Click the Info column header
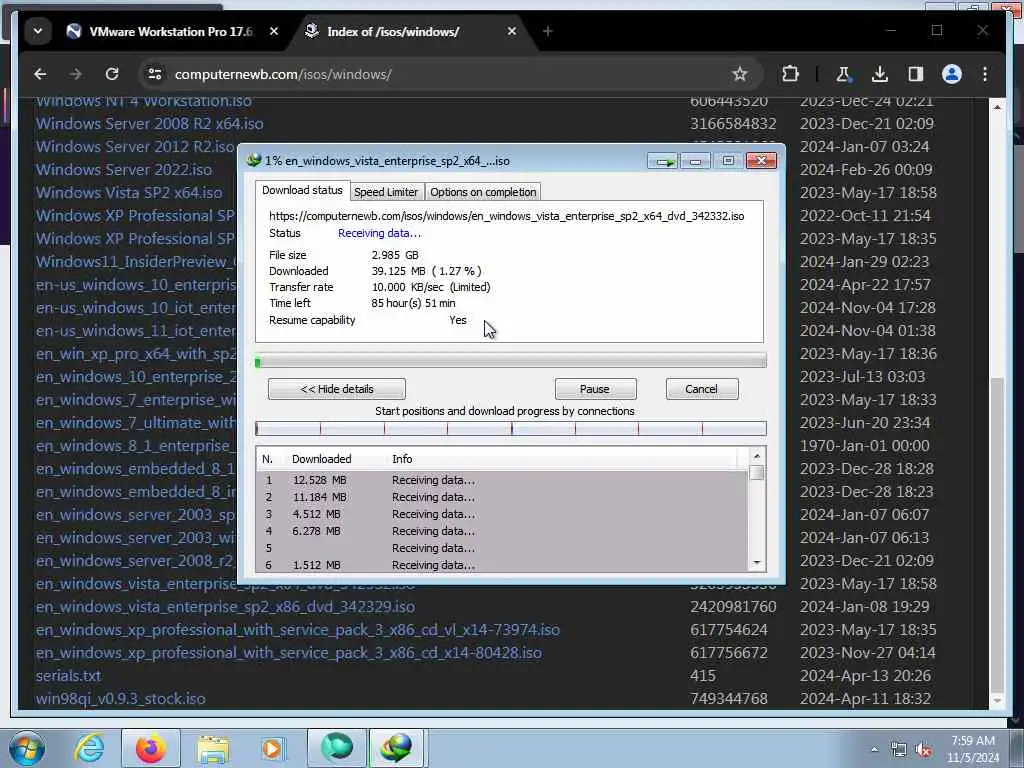 (402, 459)
